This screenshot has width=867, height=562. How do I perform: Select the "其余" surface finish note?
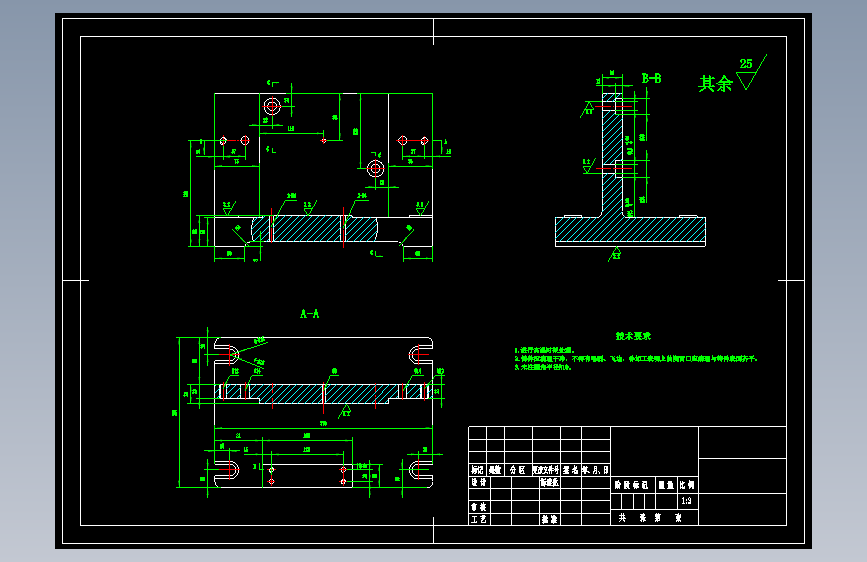[x=715, y=84]
